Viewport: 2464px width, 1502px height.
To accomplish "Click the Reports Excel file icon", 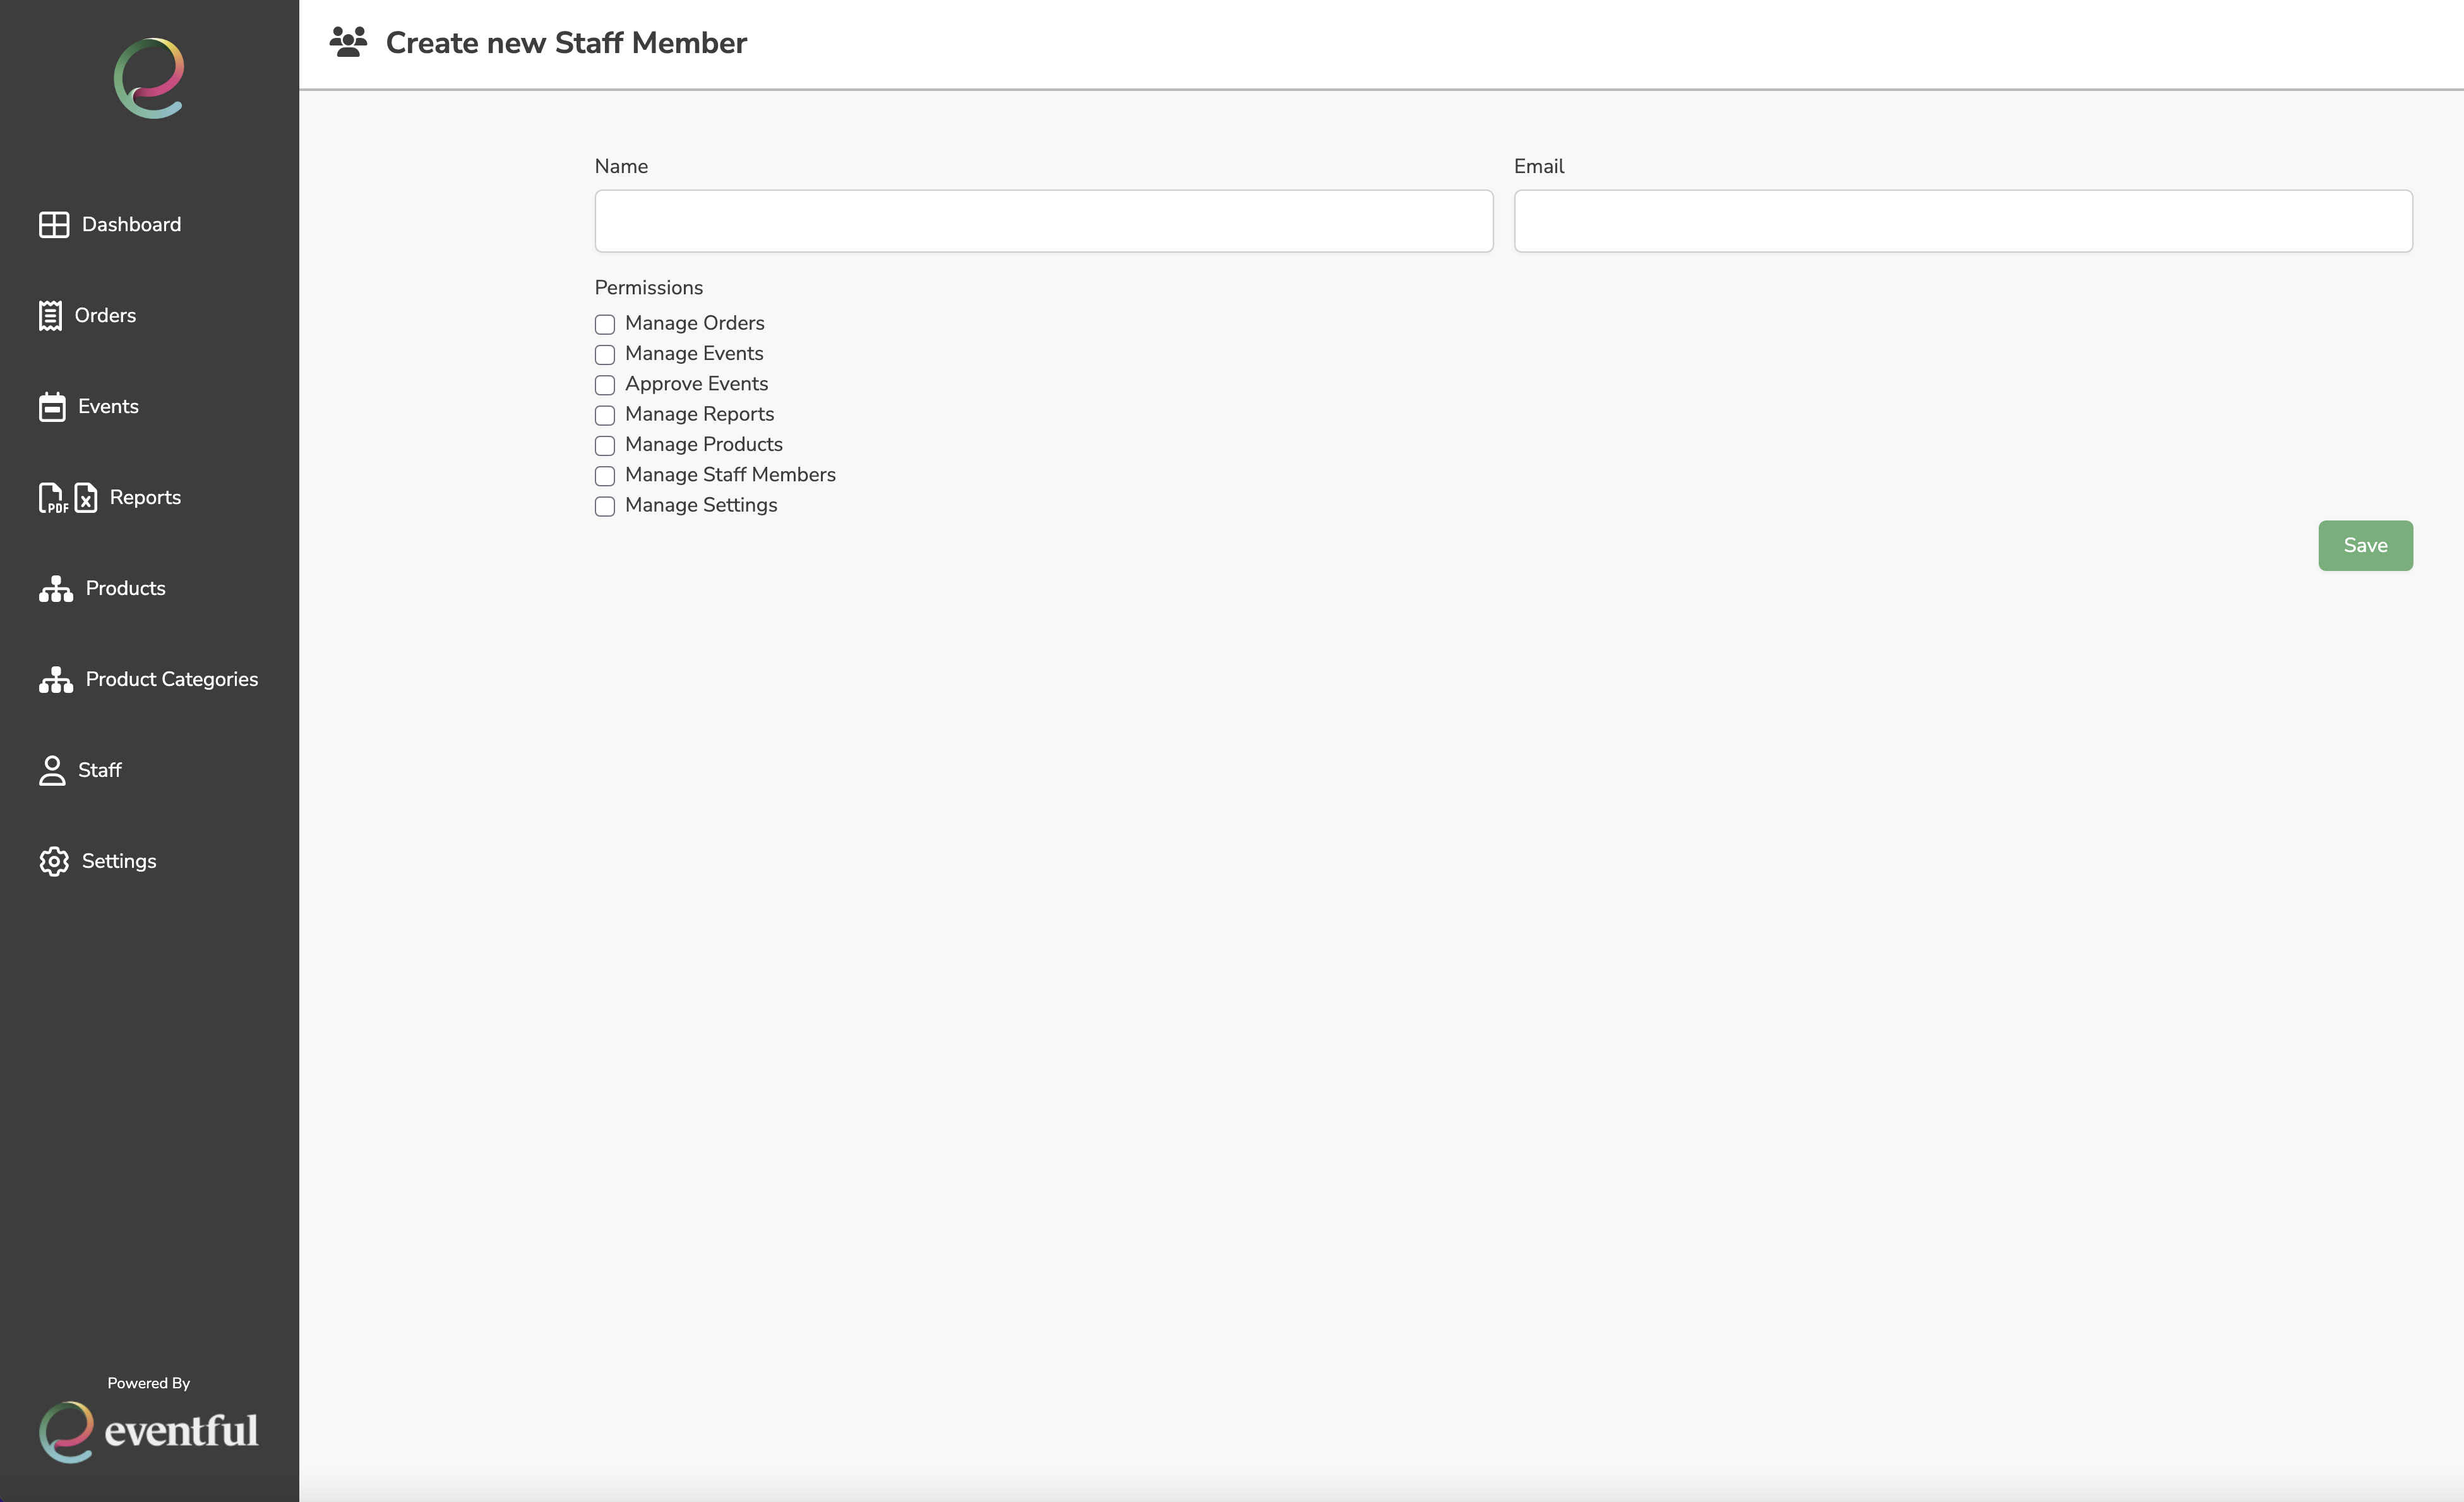I will point(86,498).
